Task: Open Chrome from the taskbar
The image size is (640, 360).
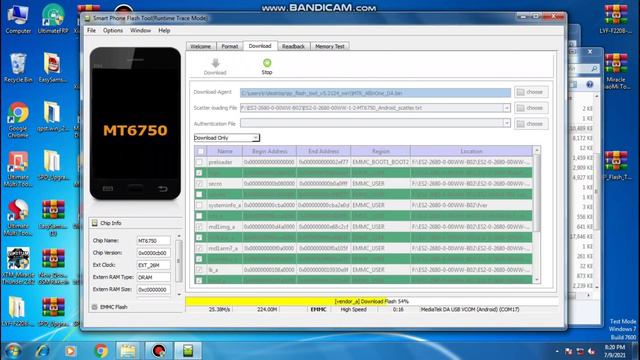Action: click(x=101, y=351)
